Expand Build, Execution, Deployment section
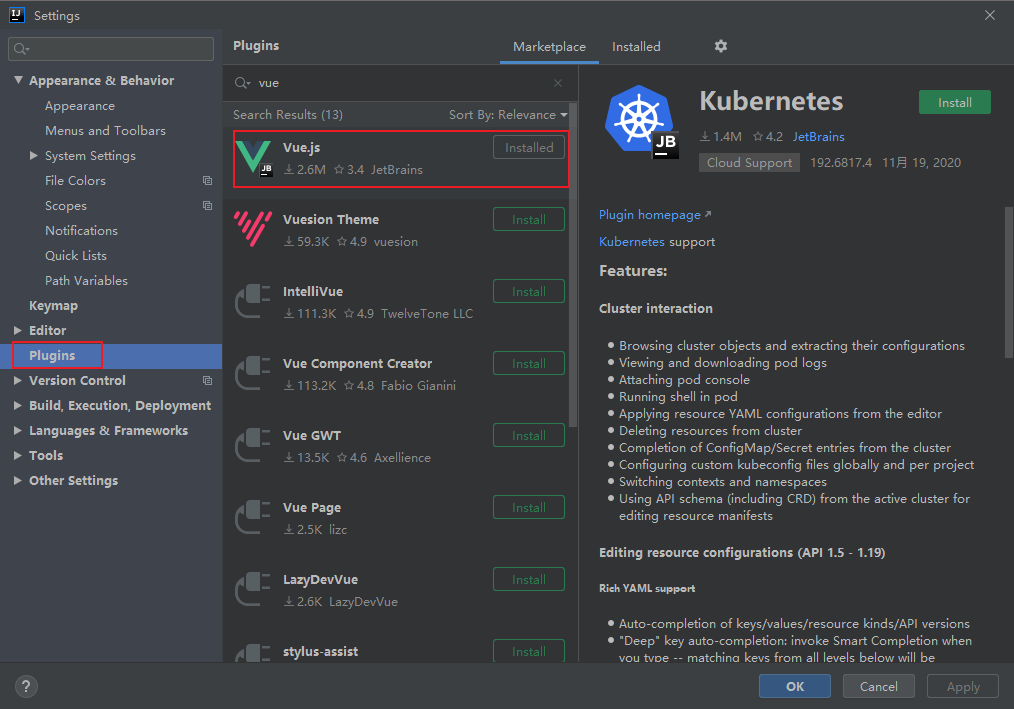1014x709 pixels. pos(17,406)
